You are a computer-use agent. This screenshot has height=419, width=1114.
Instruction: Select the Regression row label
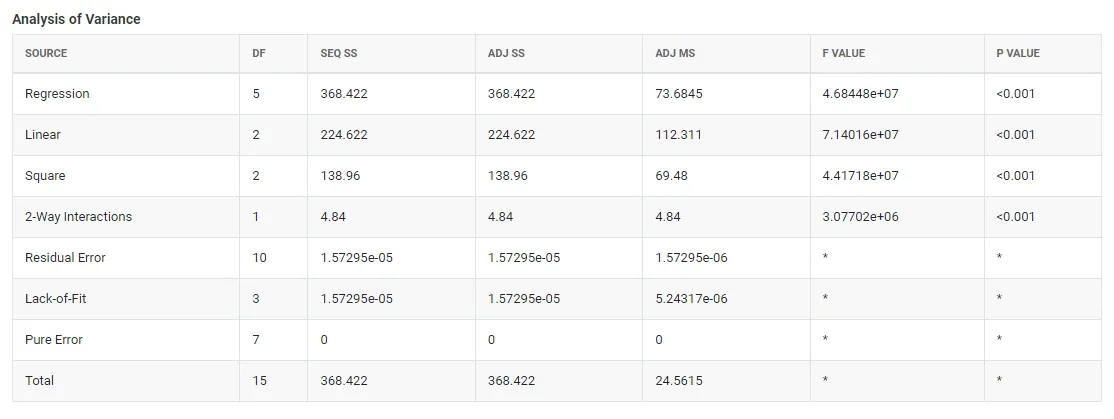(57, 94)
